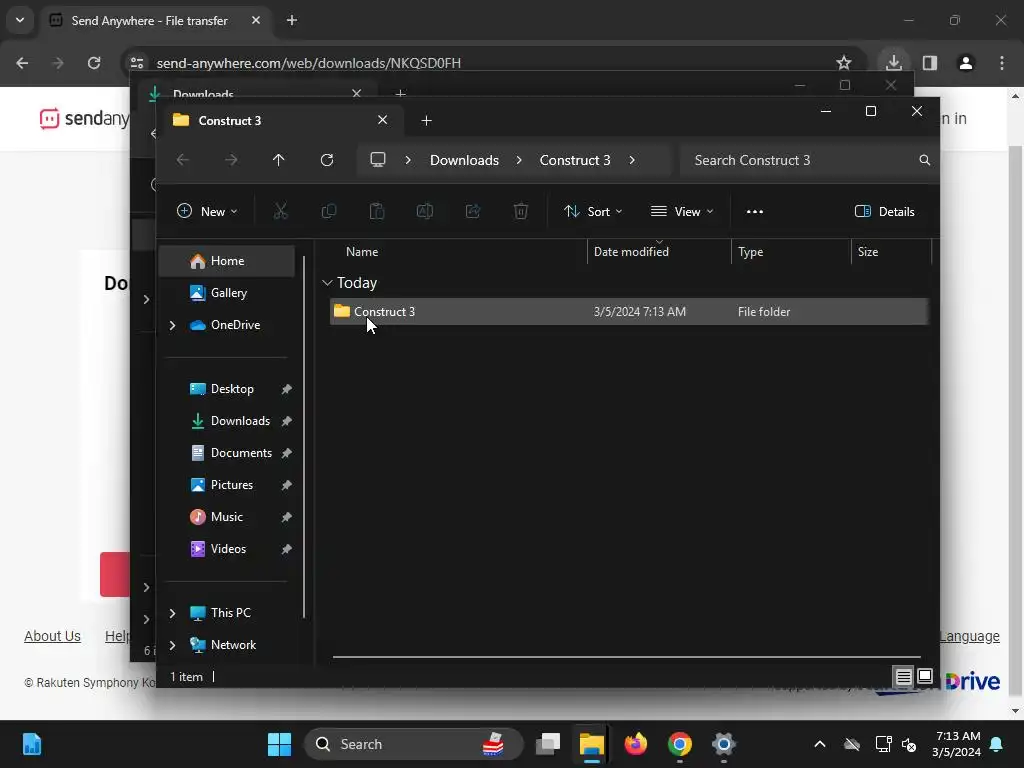The height and width of the screenshot is (768, 1024).
Task: Bookmark page with Chrome star icon
Action: point(844,63)
